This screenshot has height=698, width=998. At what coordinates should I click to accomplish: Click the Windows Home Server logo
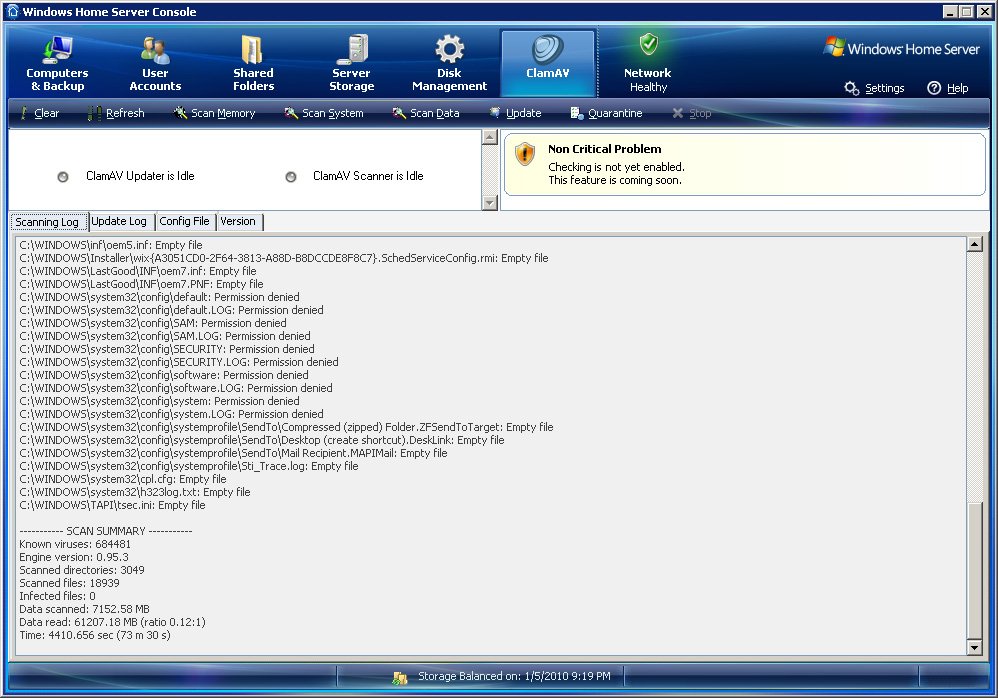[901, 48]
